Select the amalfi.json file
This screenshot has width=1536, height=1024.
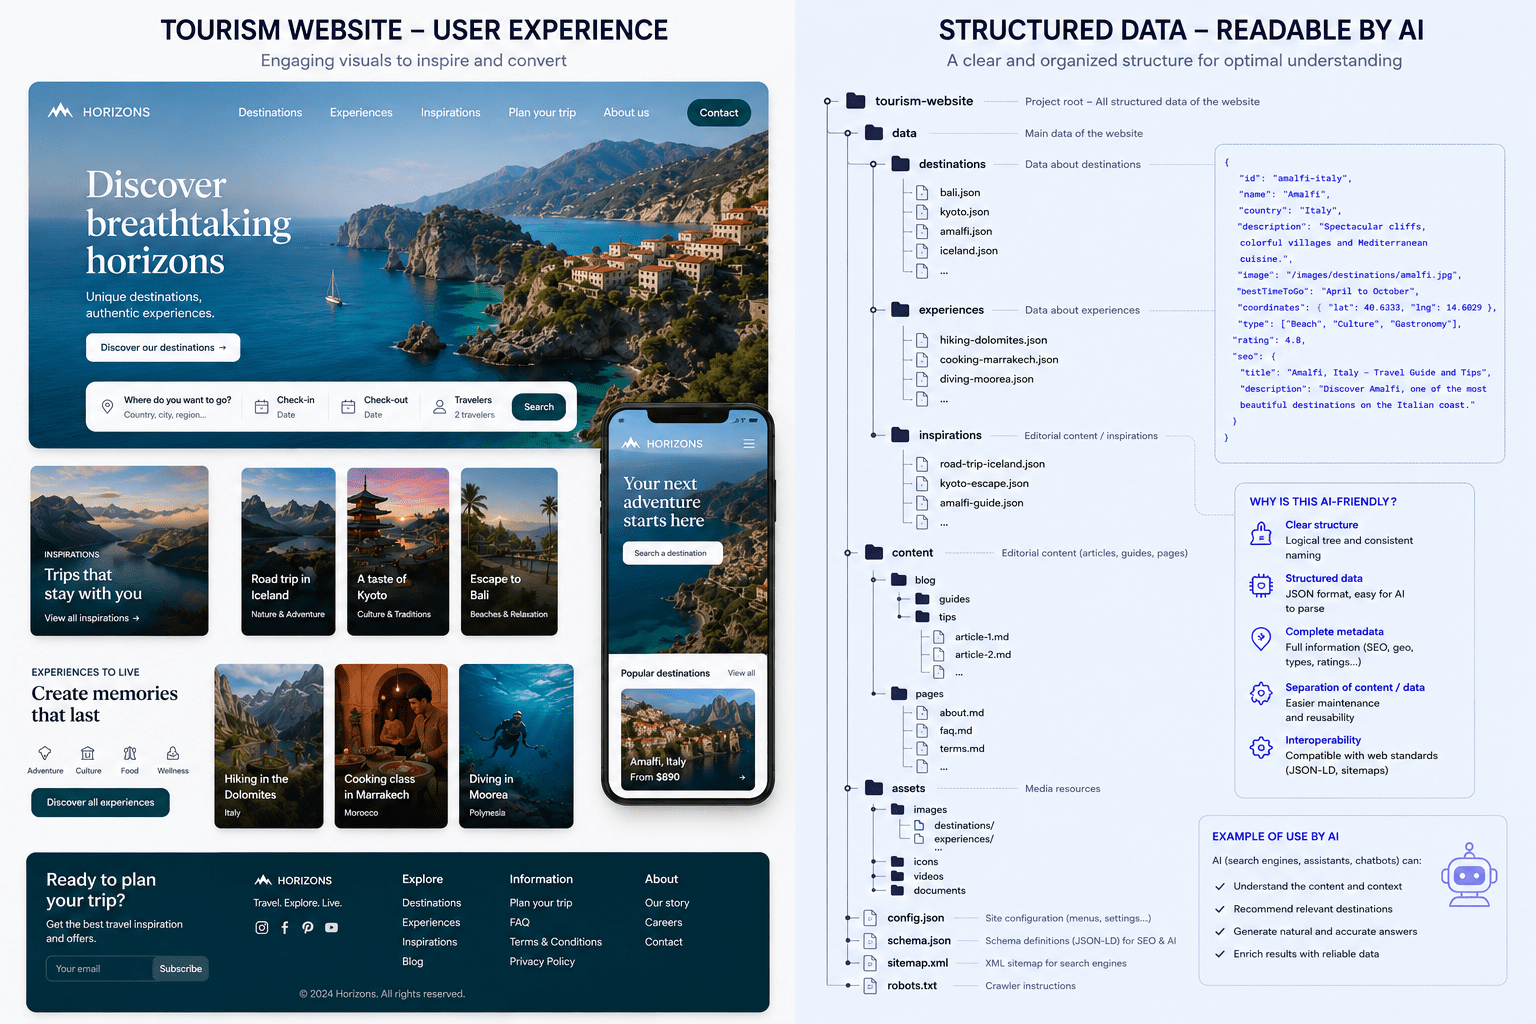(x=966, y=231)
